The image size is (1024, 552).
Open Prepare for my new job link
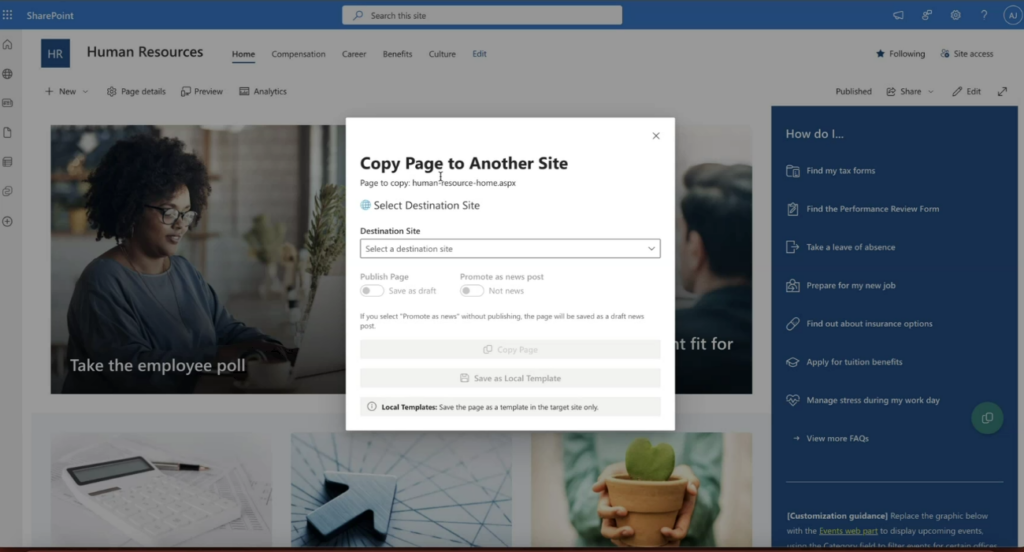click(850, 285)
